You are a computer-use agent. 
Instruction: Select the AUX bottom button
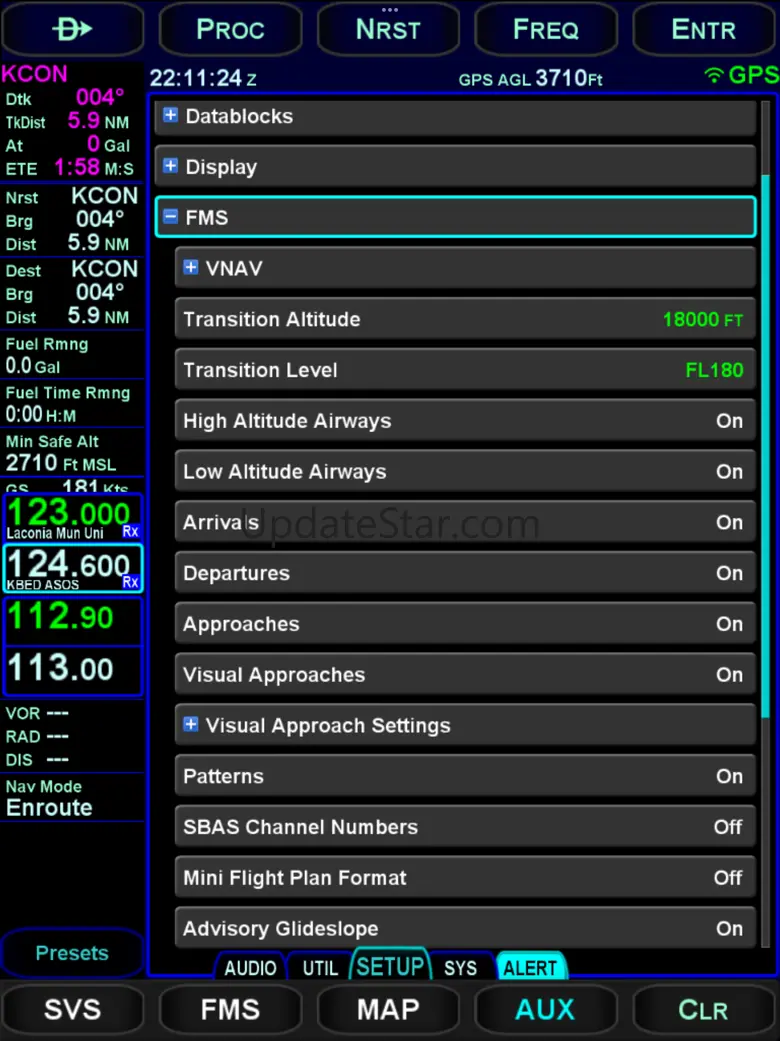coord(546,1010)
